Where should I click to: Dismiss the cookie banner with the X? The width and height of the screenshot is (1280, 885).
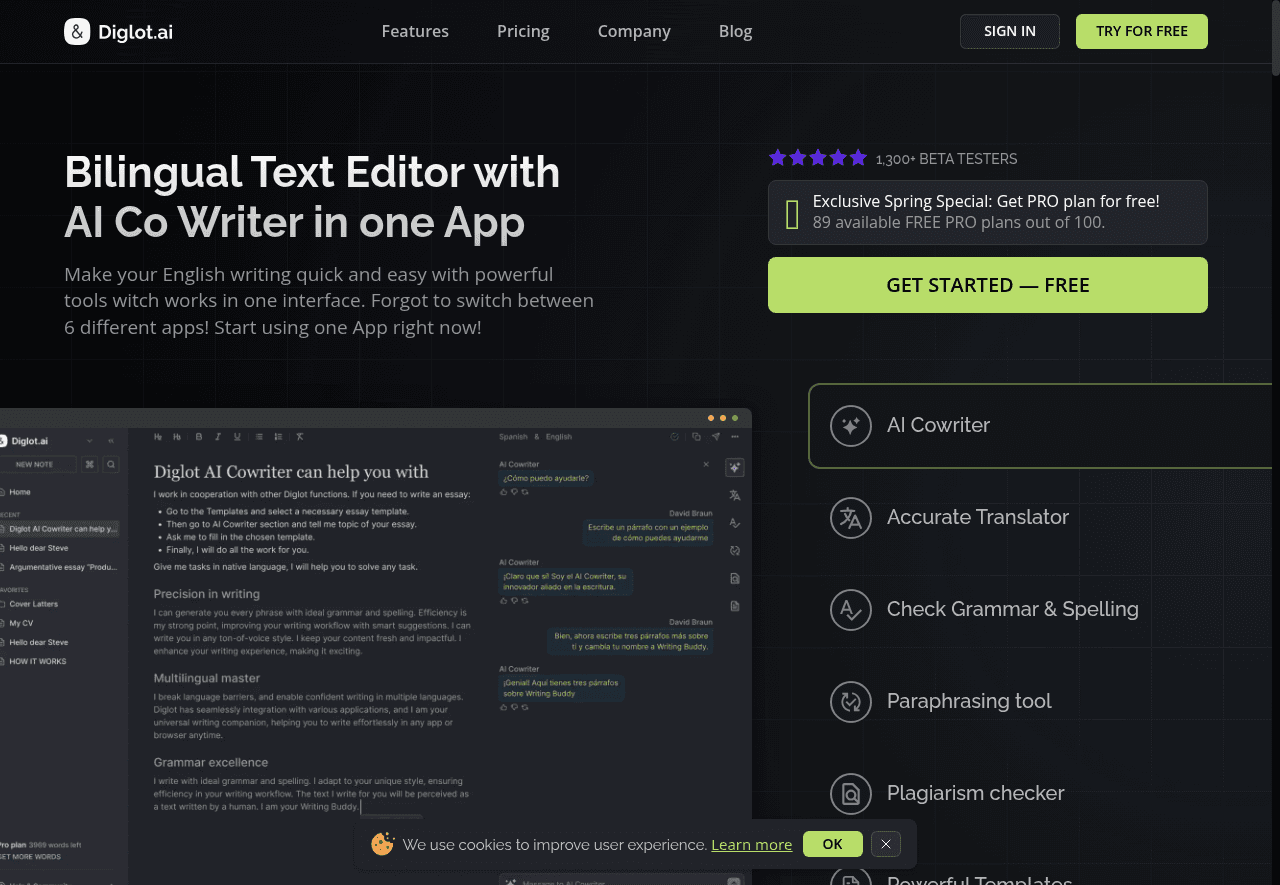pyautogui.click(x=885, y=844)
